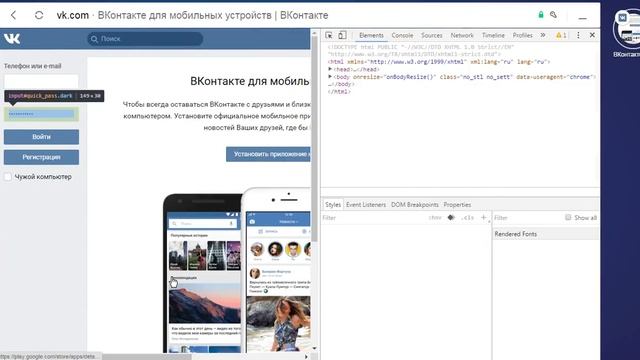Close the DevTools panel with the X

592,35
